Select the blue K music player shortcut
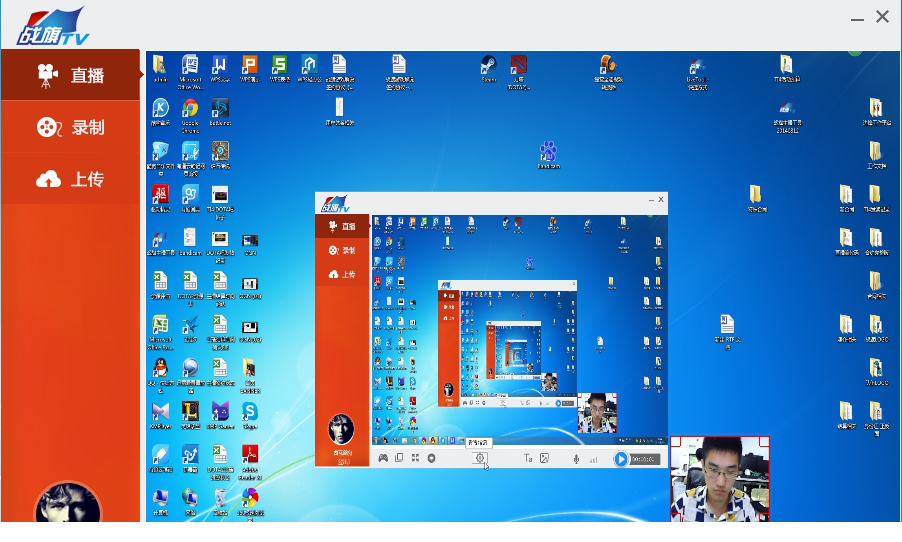This screenshot has width=902, height=542. click(160, 112)
